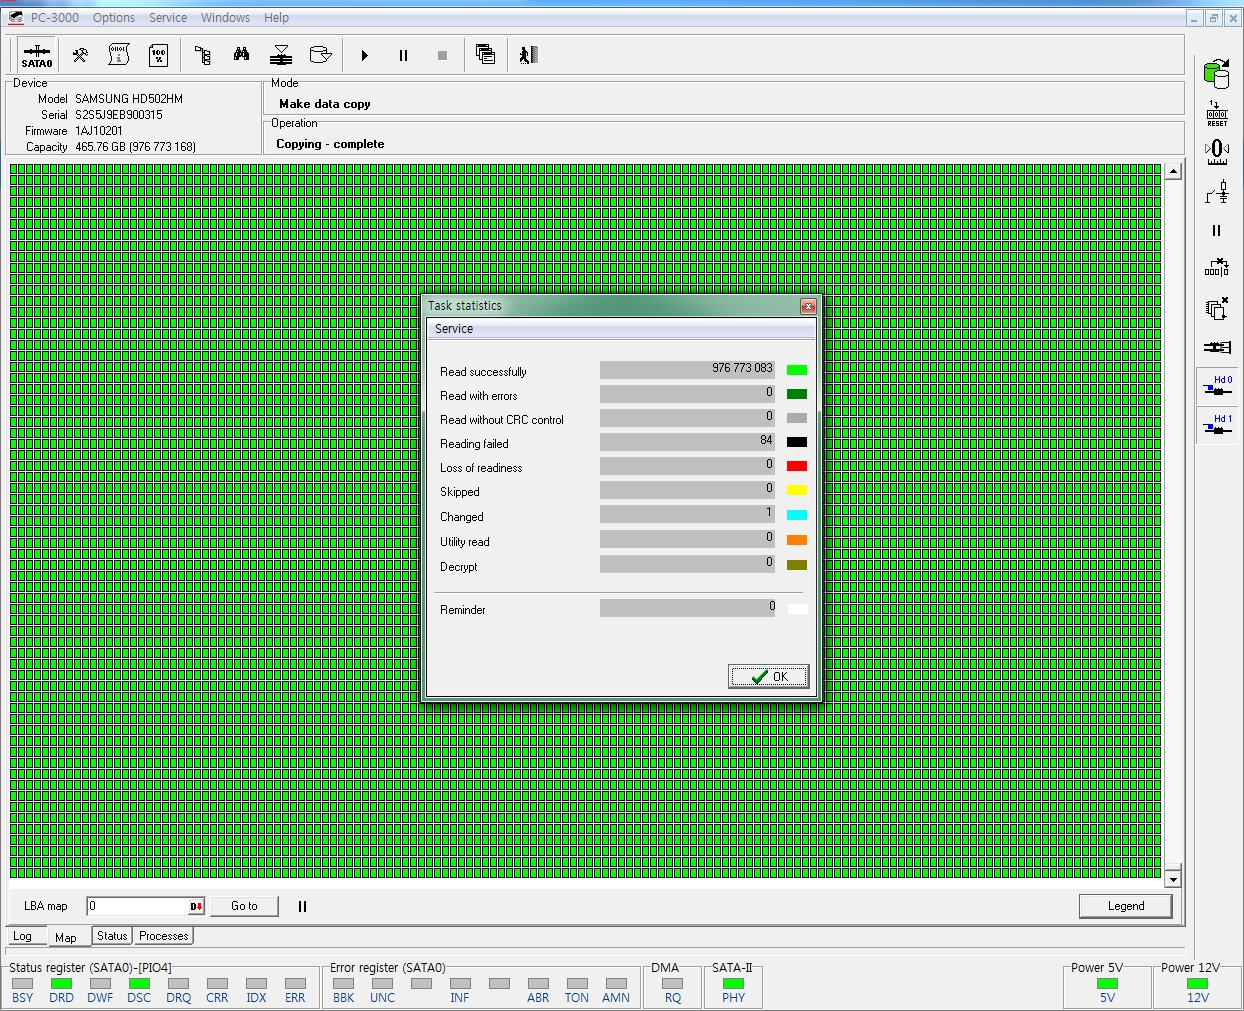Viewport: 1244px width, 1011px height.
Task: Click the map scrollbar down arrow
Action: click(1173, 880)
